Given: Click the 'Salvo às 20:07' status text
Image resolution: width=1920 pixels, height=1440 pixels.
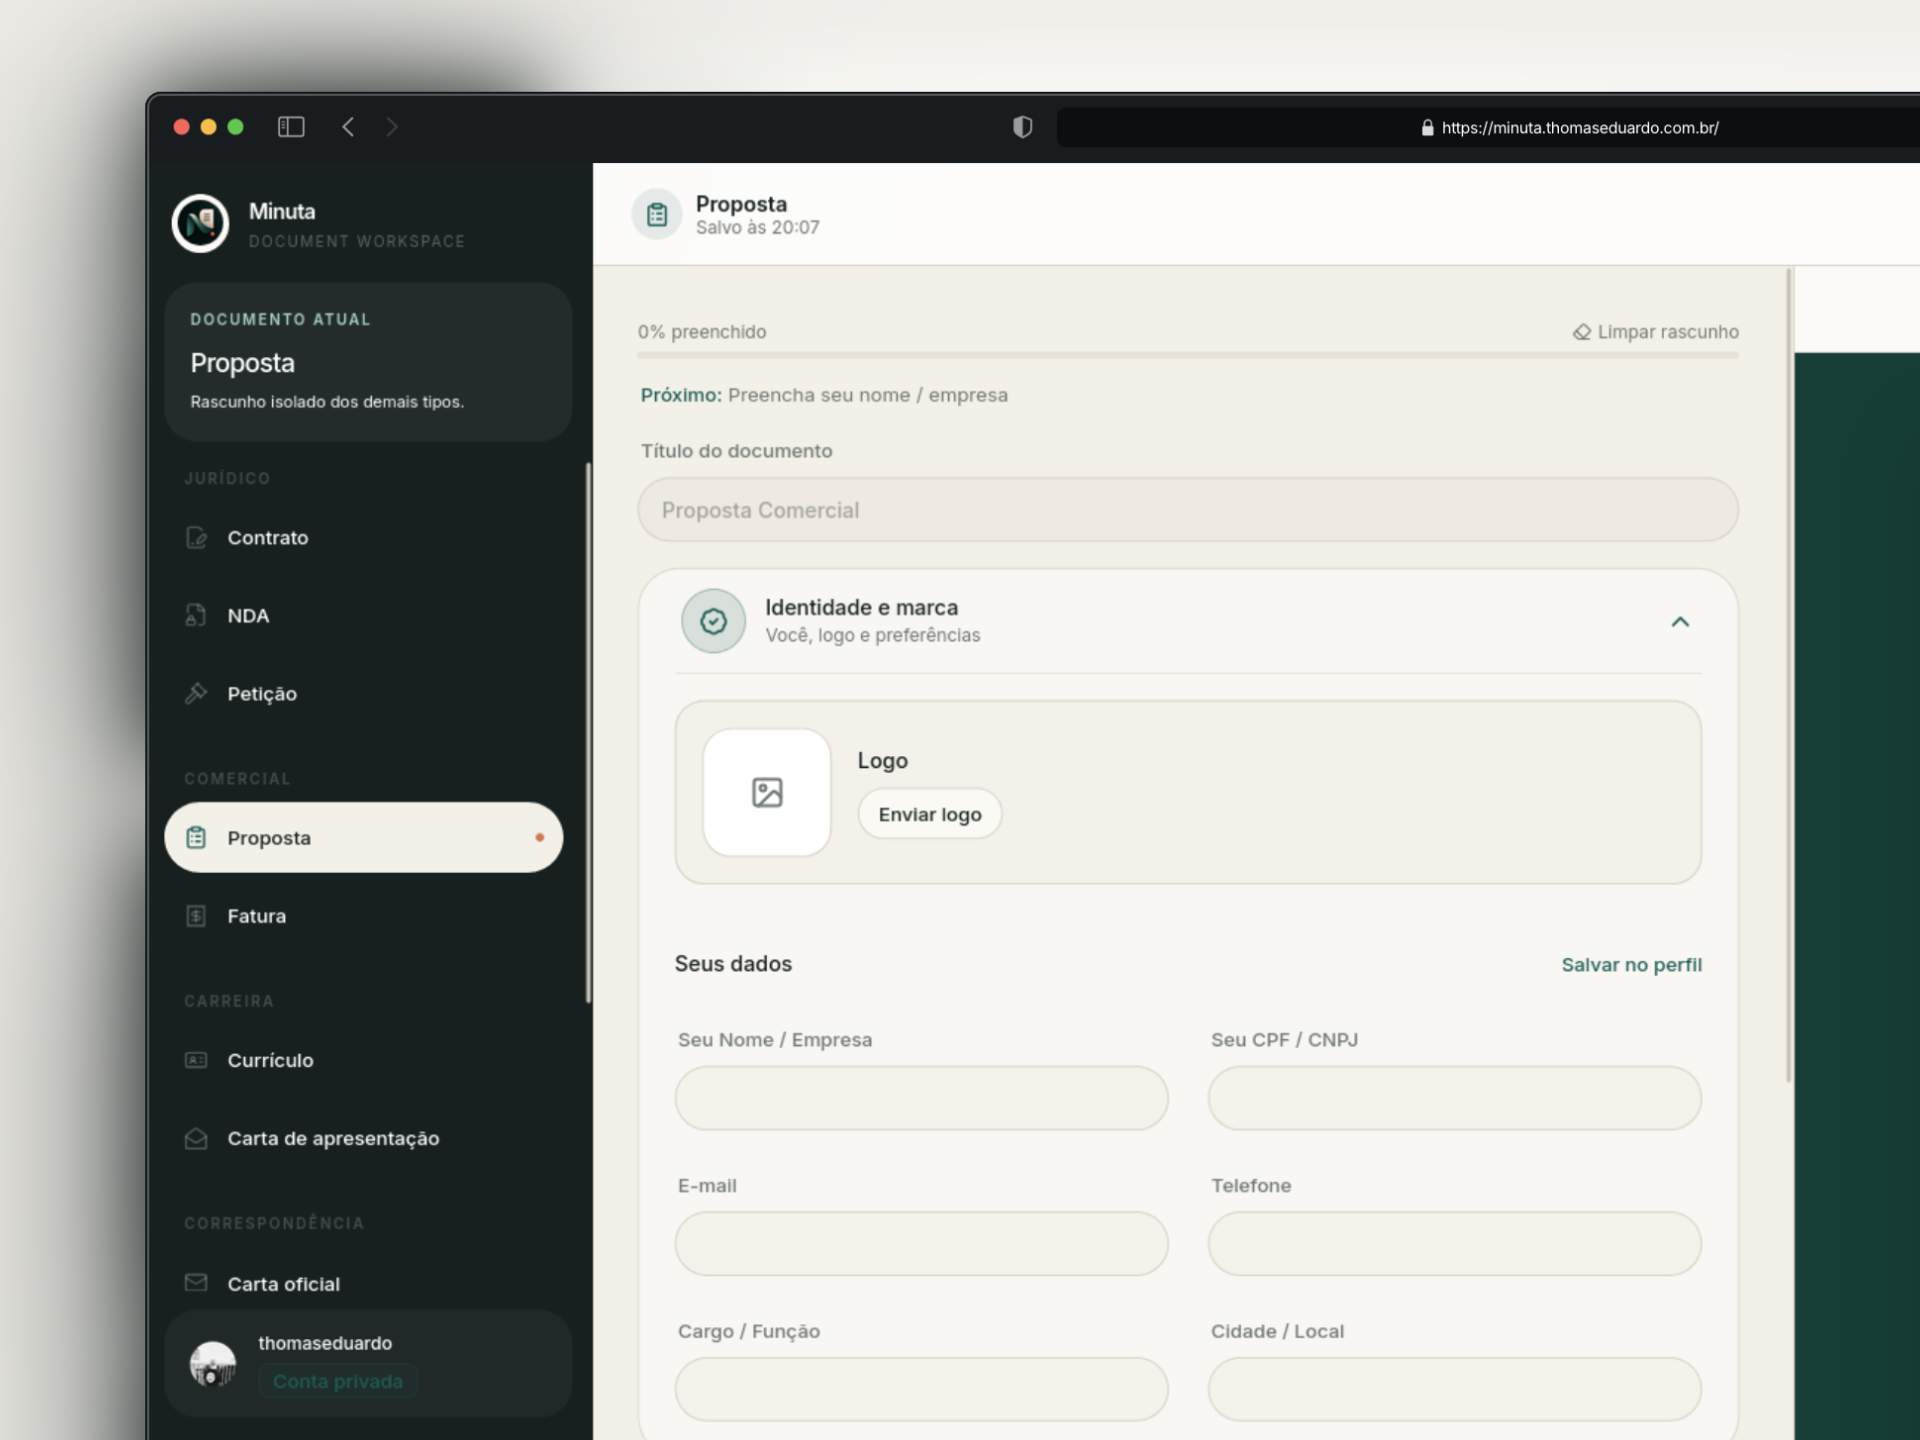Looking at the screenshot, I should click(x=758, y=228).
